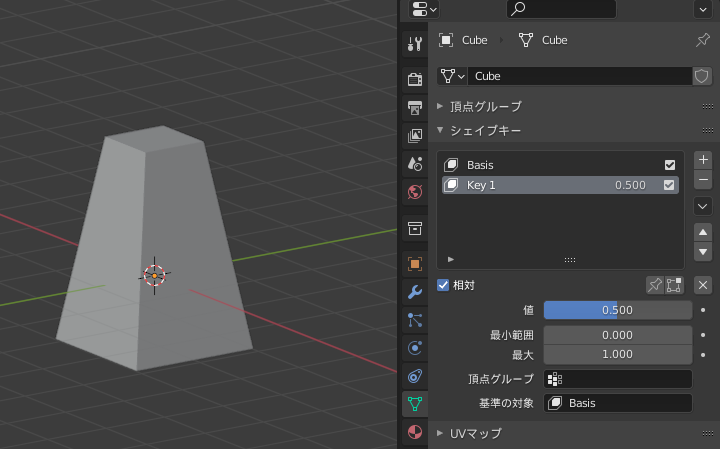
Task: Grab the shape key list resize handle
Action: [570, 260]
